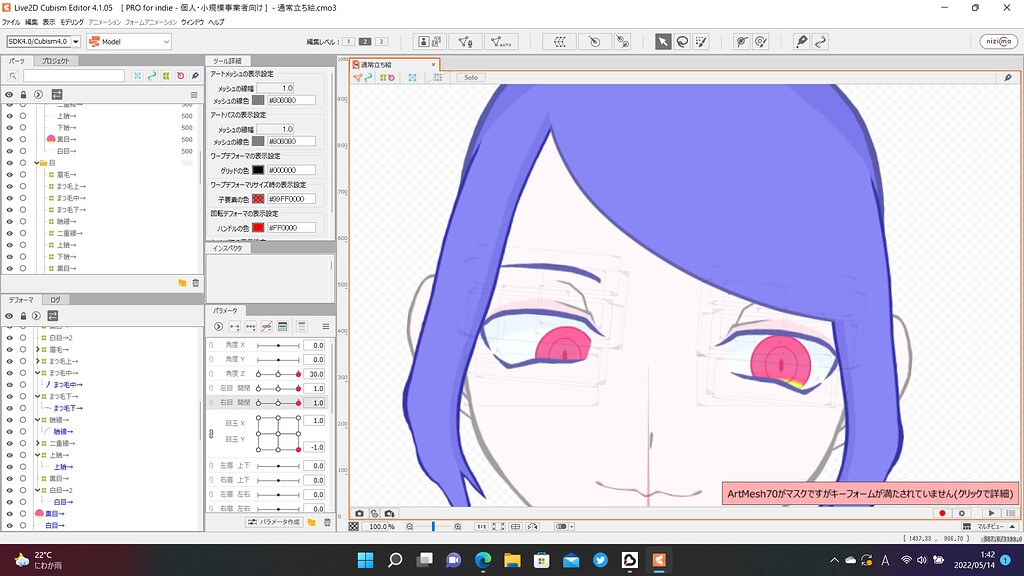Open the Model workspace dropdown

click(129, 41)
